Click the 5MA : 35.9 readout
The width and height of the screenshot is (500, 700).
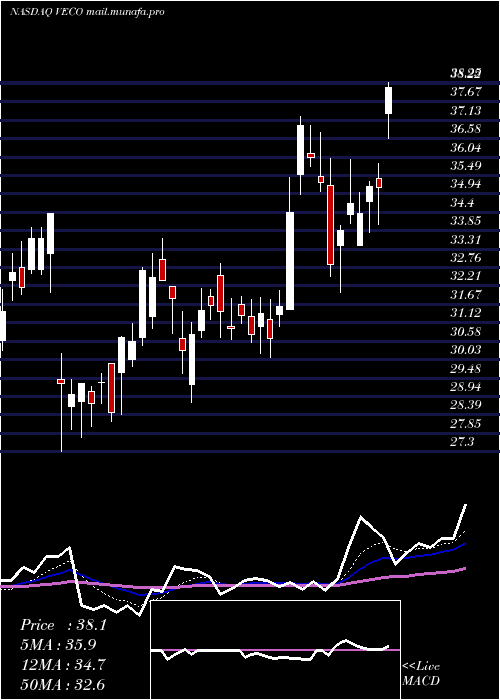pos(58,645)
